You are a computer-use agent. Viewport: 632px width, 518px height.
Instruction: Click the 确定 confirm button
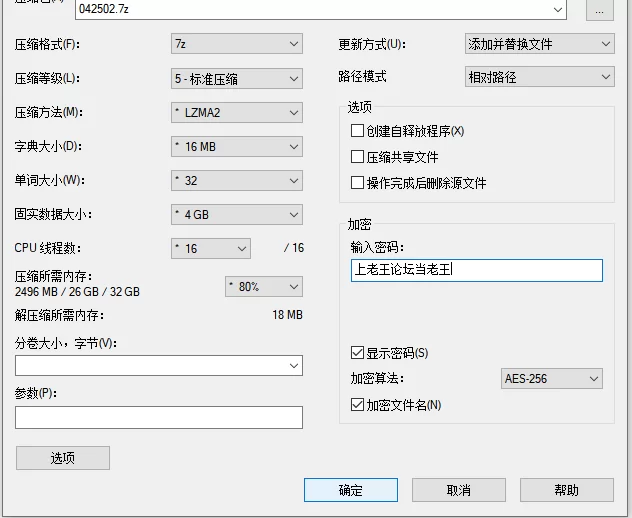coord(351,490)
